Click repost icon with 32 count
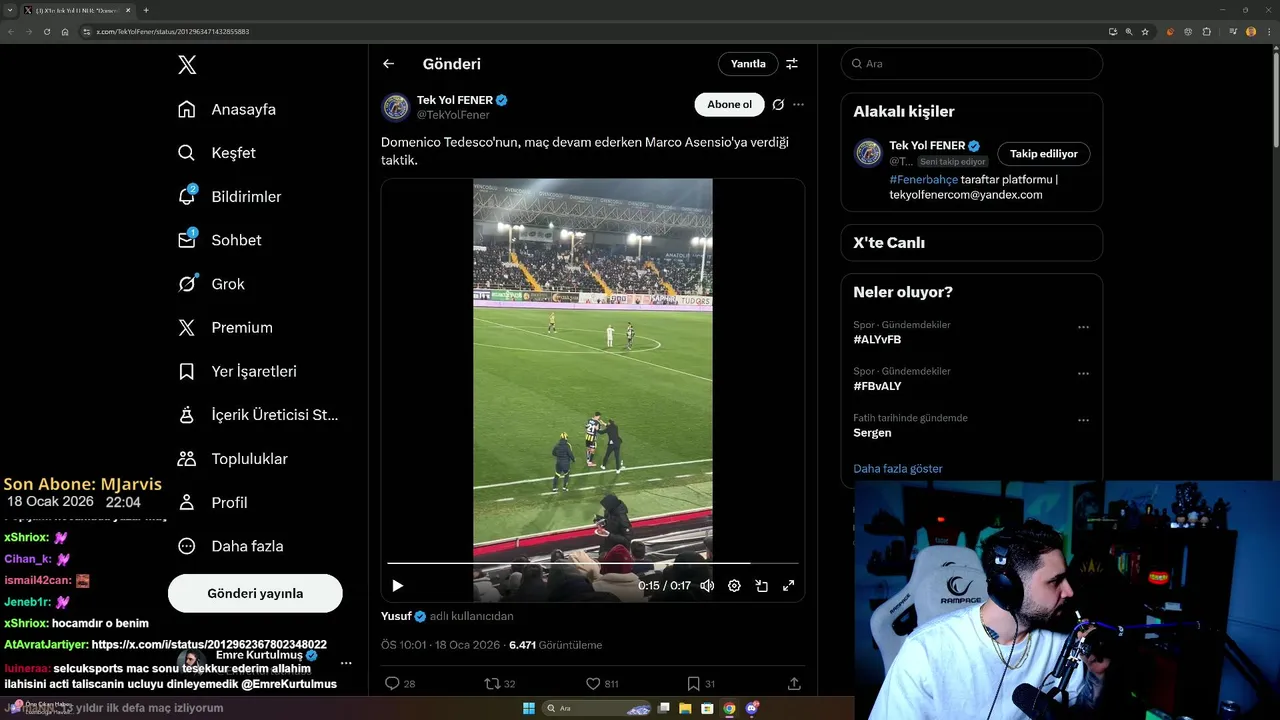 (x=500, y=684)
